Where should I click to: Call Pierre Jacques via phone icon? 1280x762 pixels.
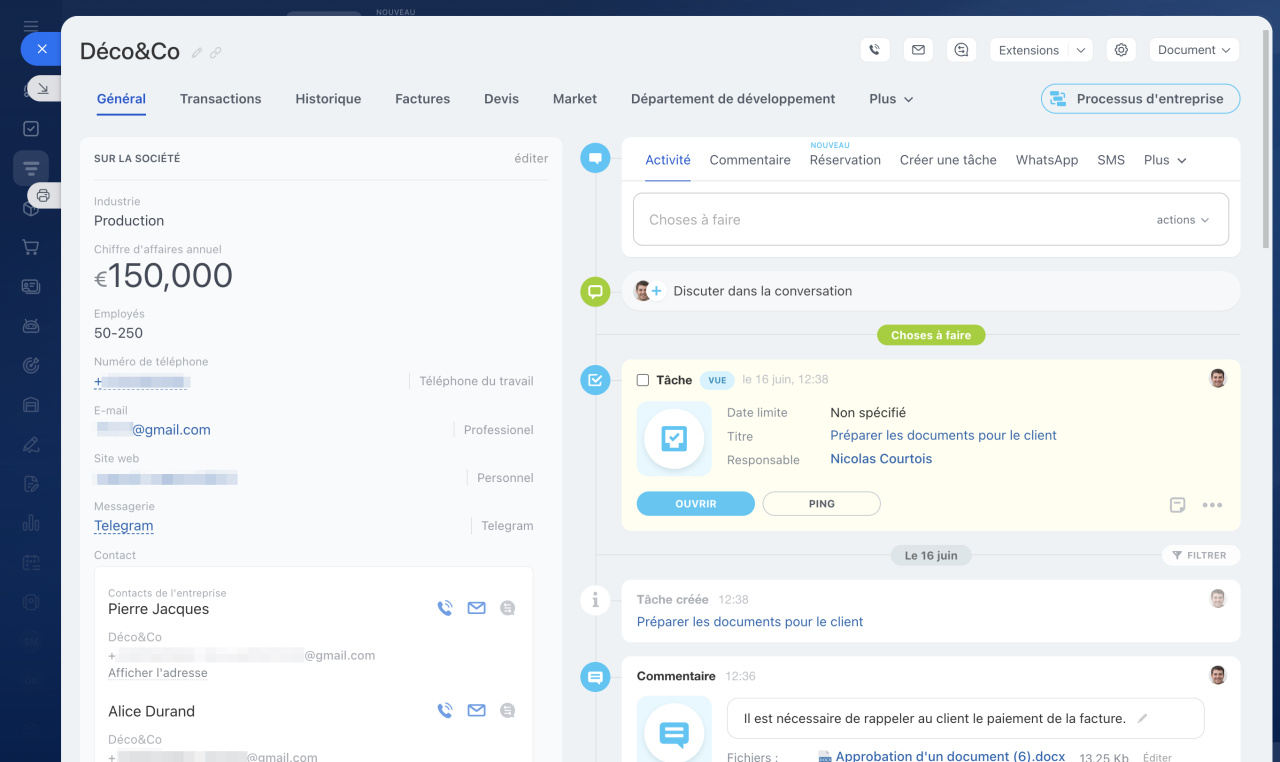point(445,608)
